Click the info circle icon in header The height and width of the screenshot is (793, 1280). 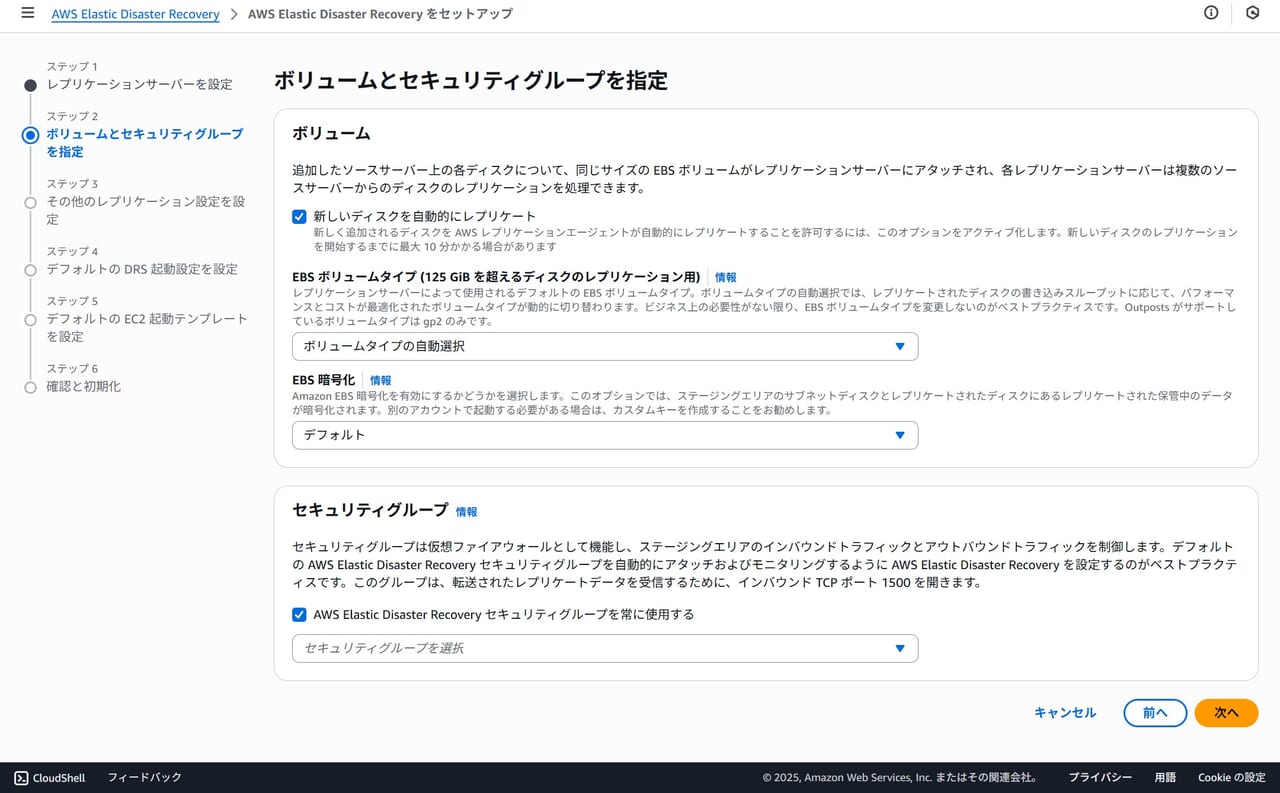1211,13
